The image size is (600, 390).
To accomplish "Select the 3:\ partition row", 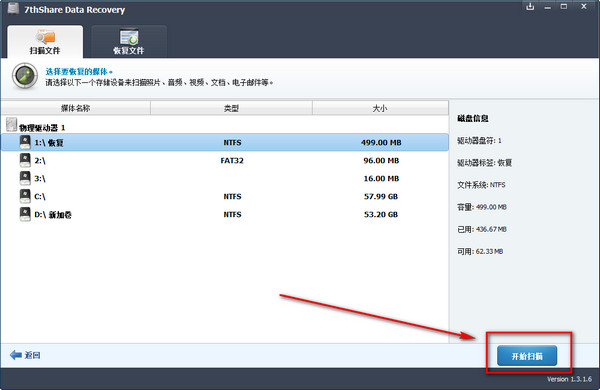I will pos(225,178).
